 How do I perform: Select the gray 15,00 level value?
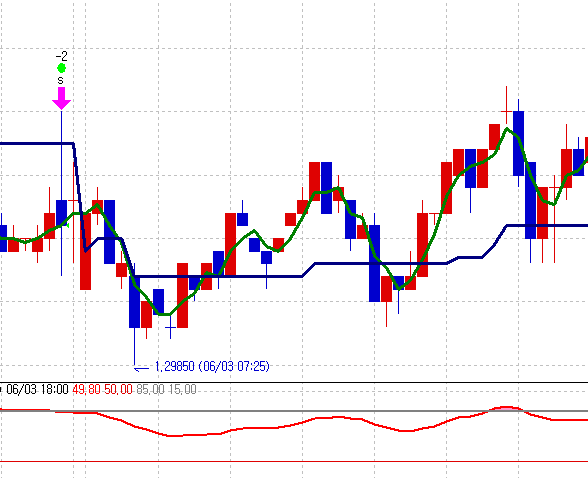click(x=182, y=390)
